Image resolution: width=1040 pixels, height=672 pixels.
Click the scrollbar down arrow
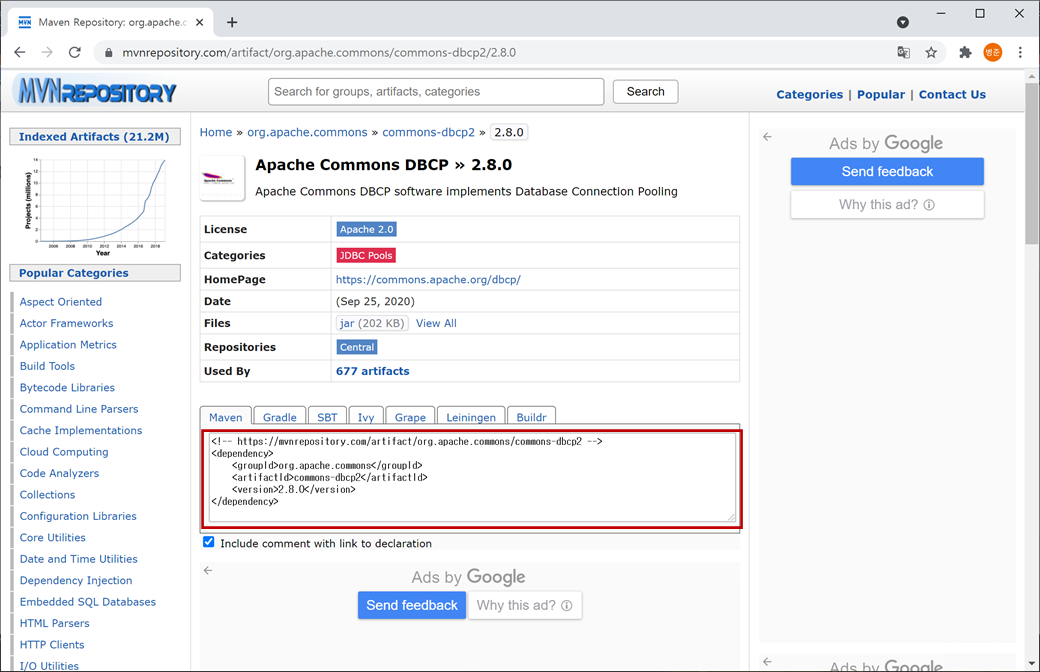1031,663
